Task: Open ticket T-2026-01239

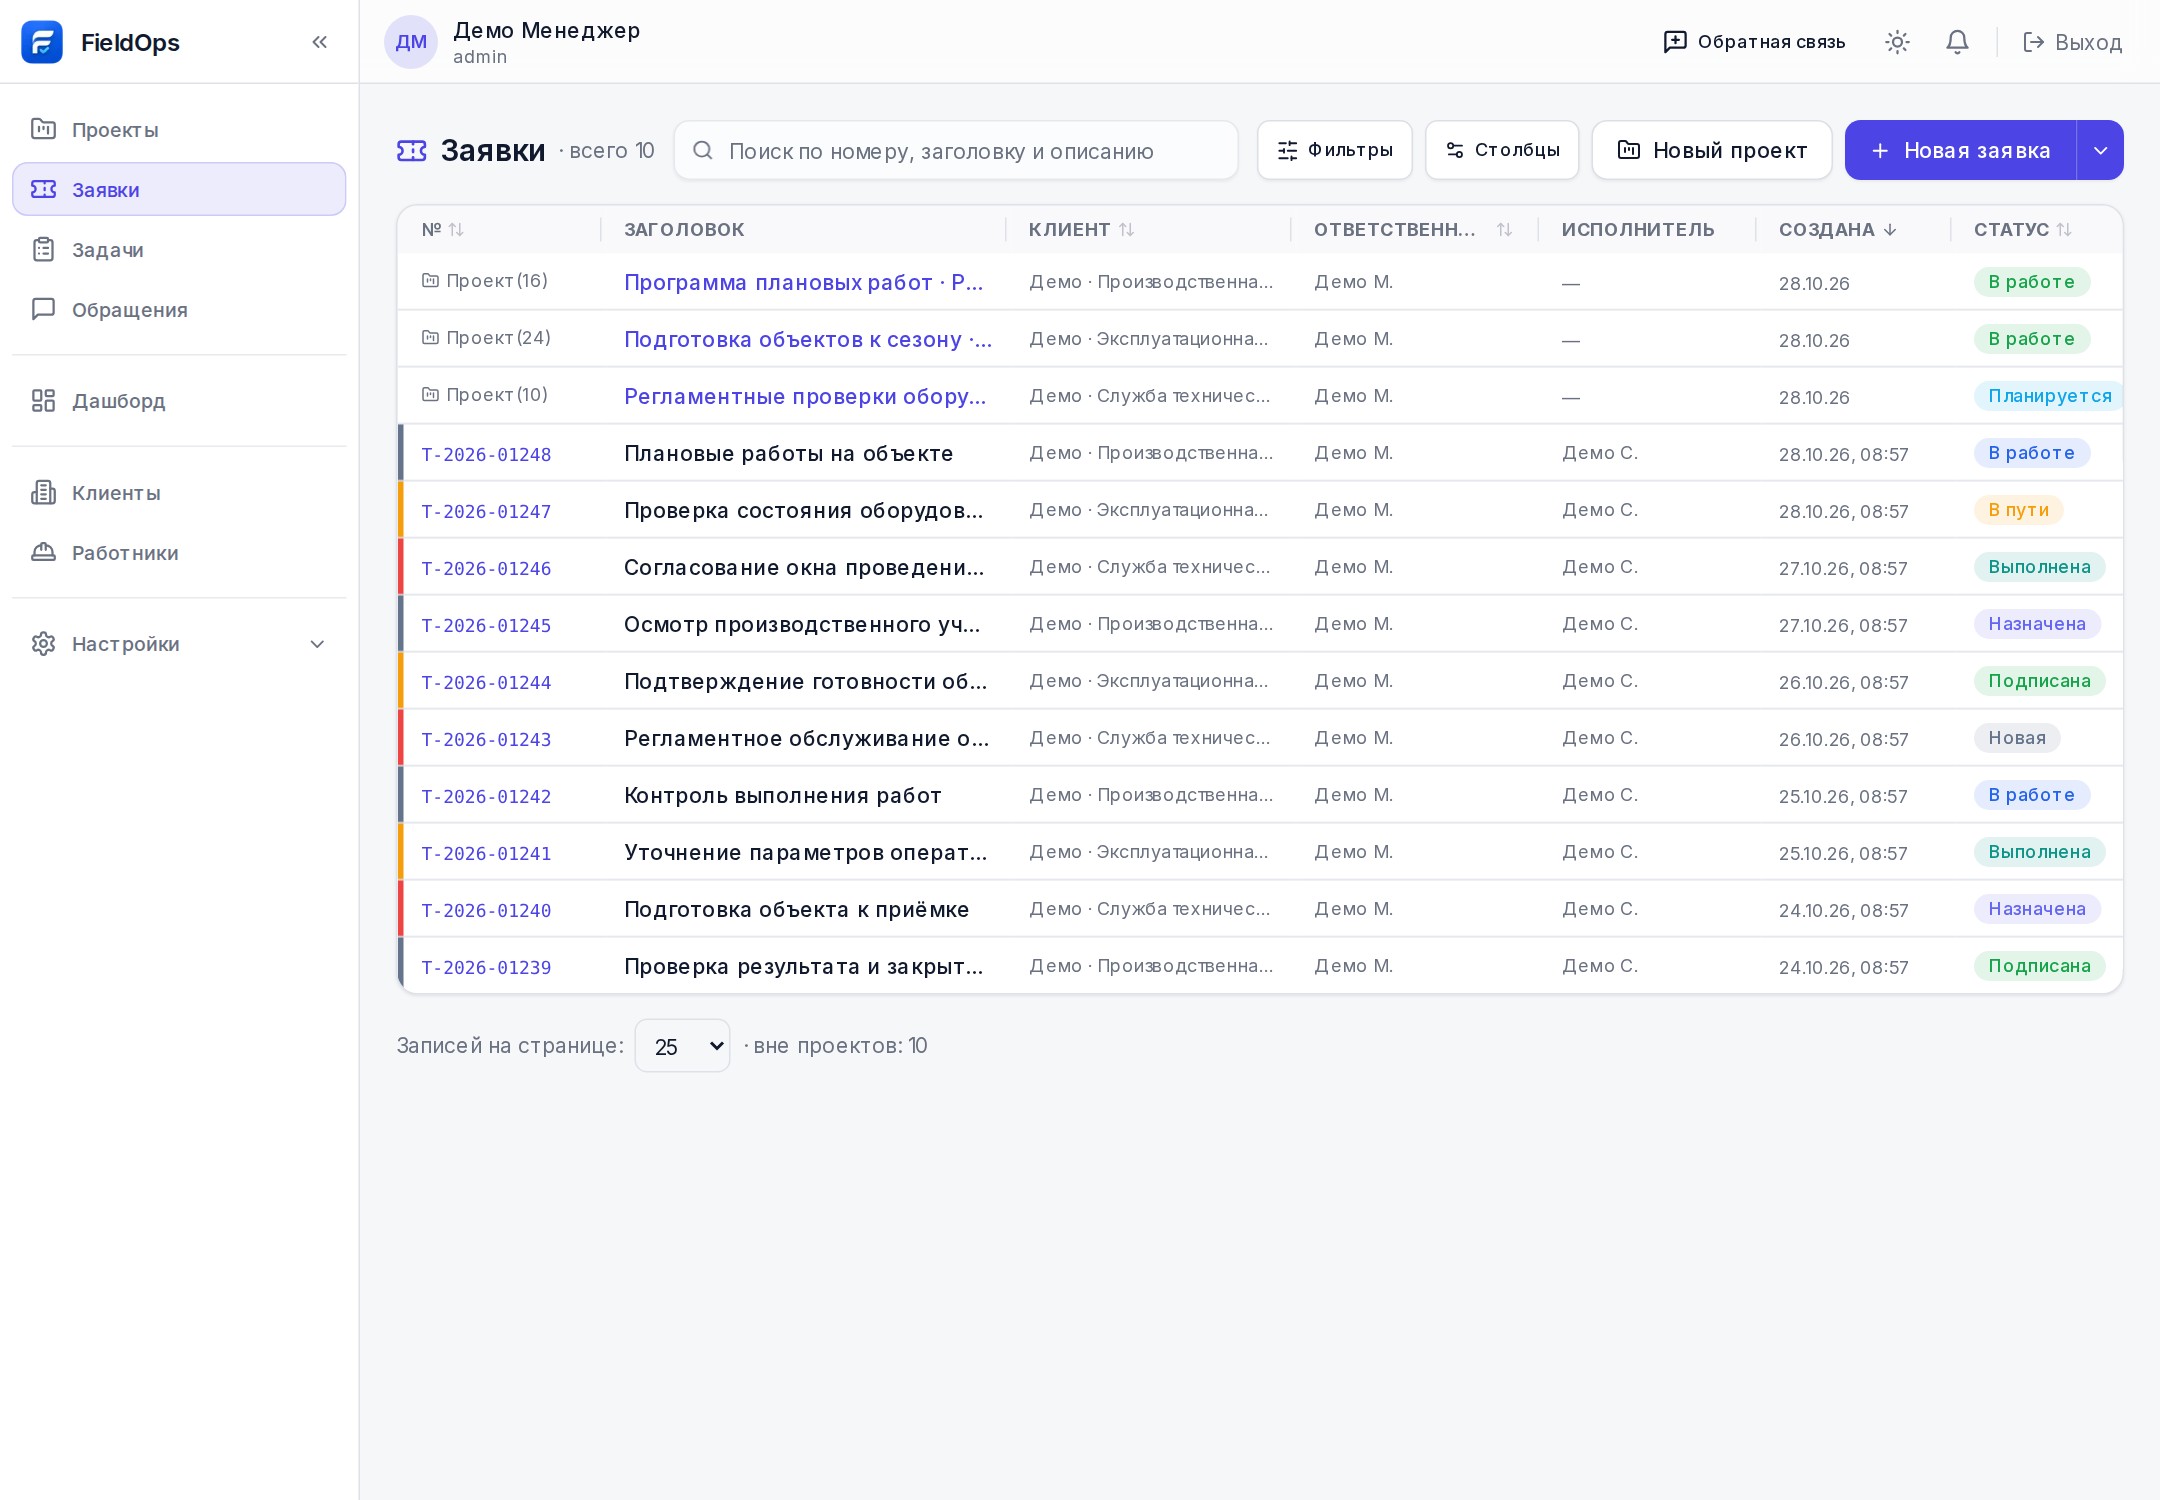Action: [486, 967]
